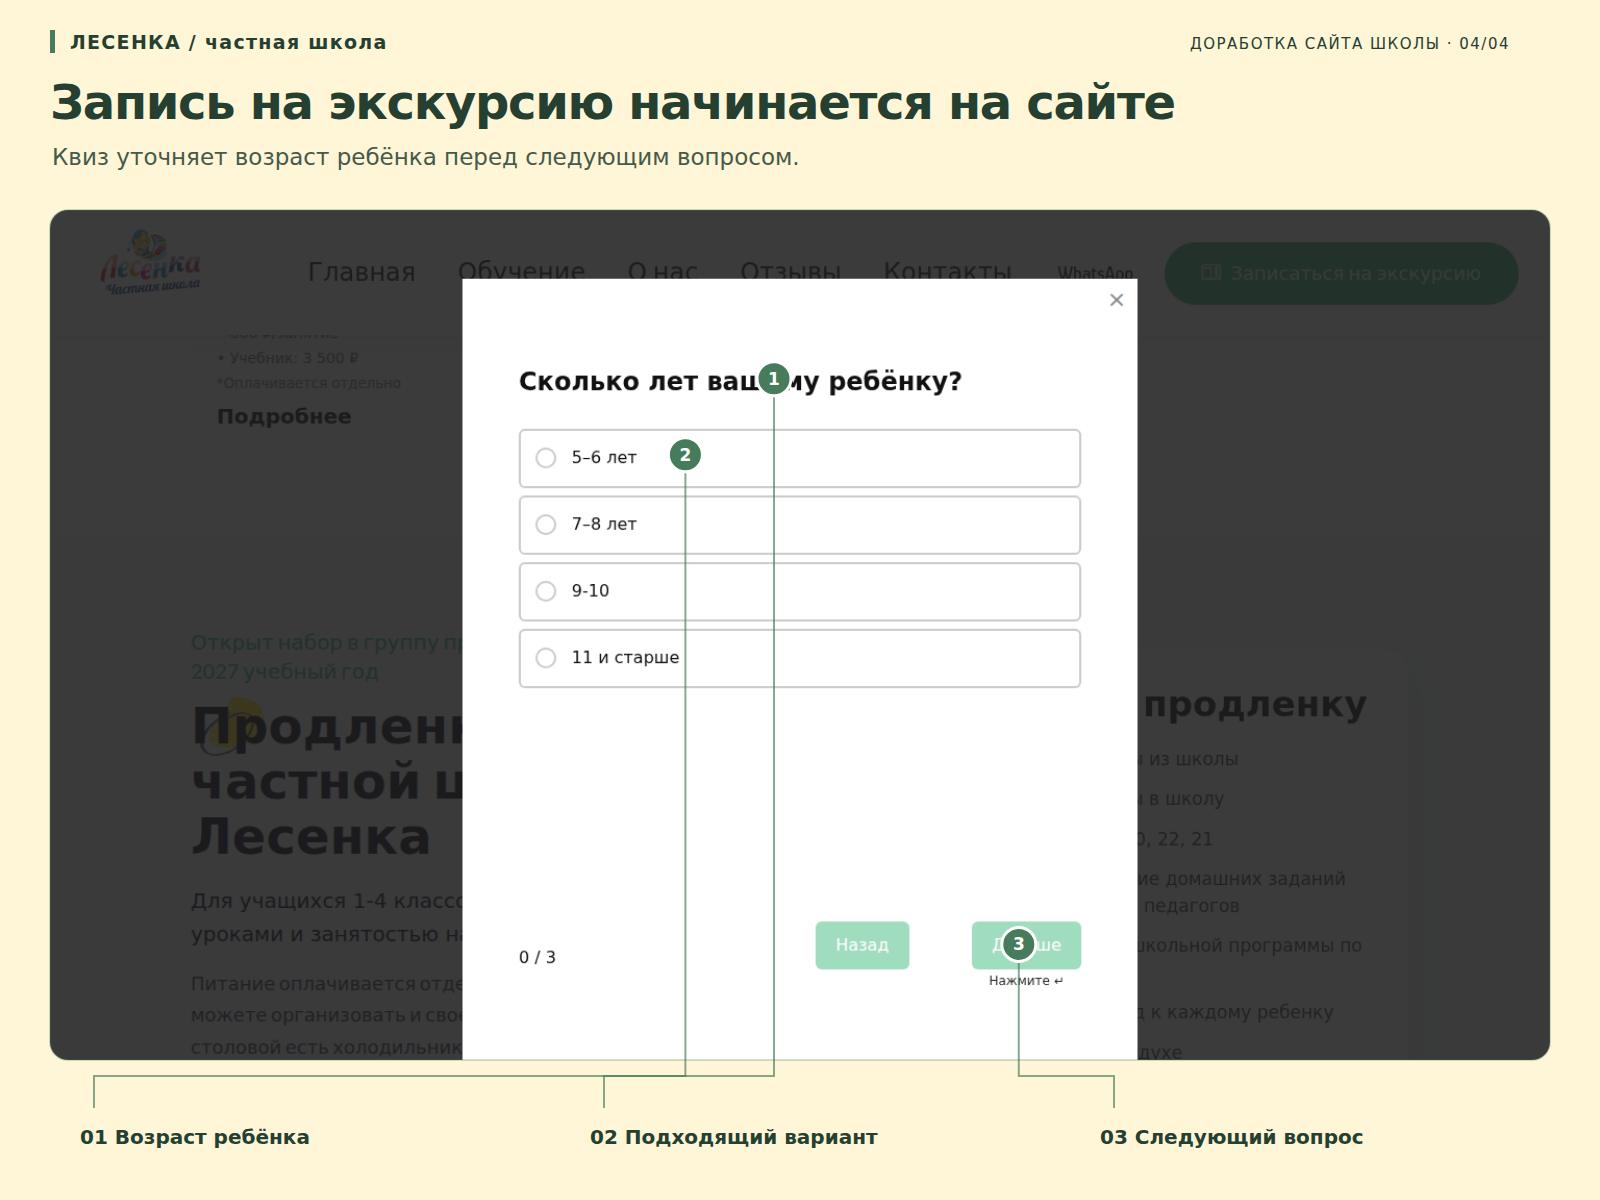The image size is (1600, 1200).
Task: Select the "11 и старше" option
Action: tap(799, 658)
